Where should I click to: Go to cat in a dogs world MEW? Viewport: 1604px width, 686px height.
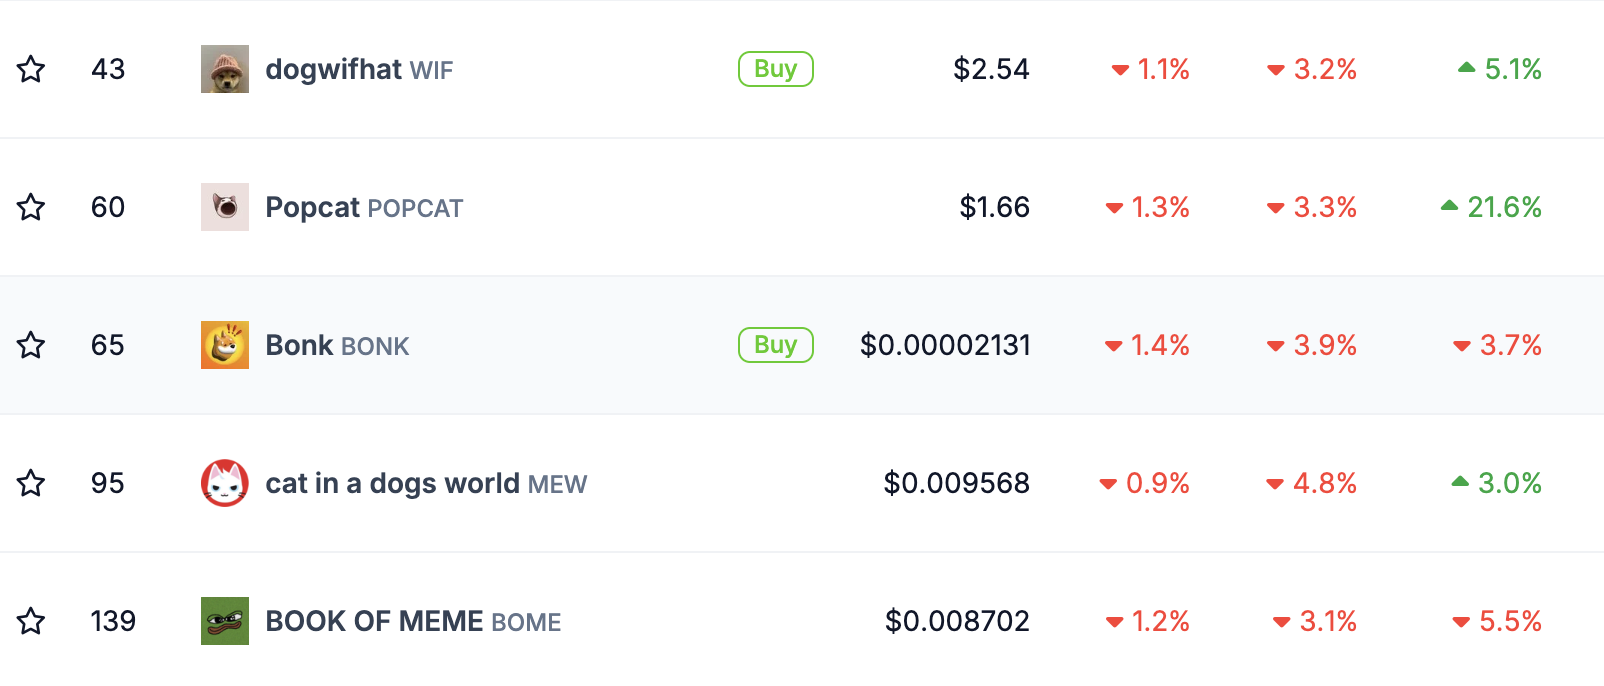(x=425, y=483)
